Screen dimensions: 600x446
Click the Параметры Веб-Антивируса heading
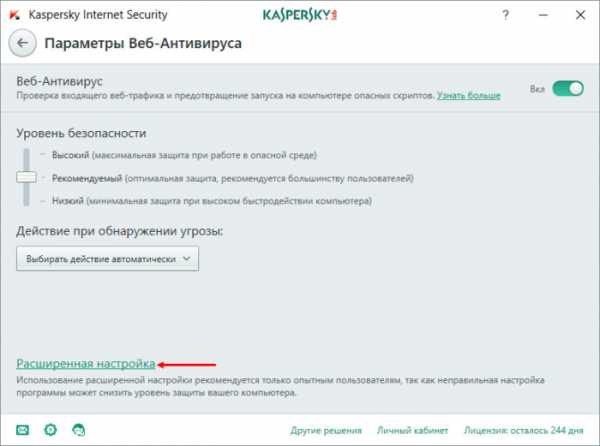tap(143, 43)
